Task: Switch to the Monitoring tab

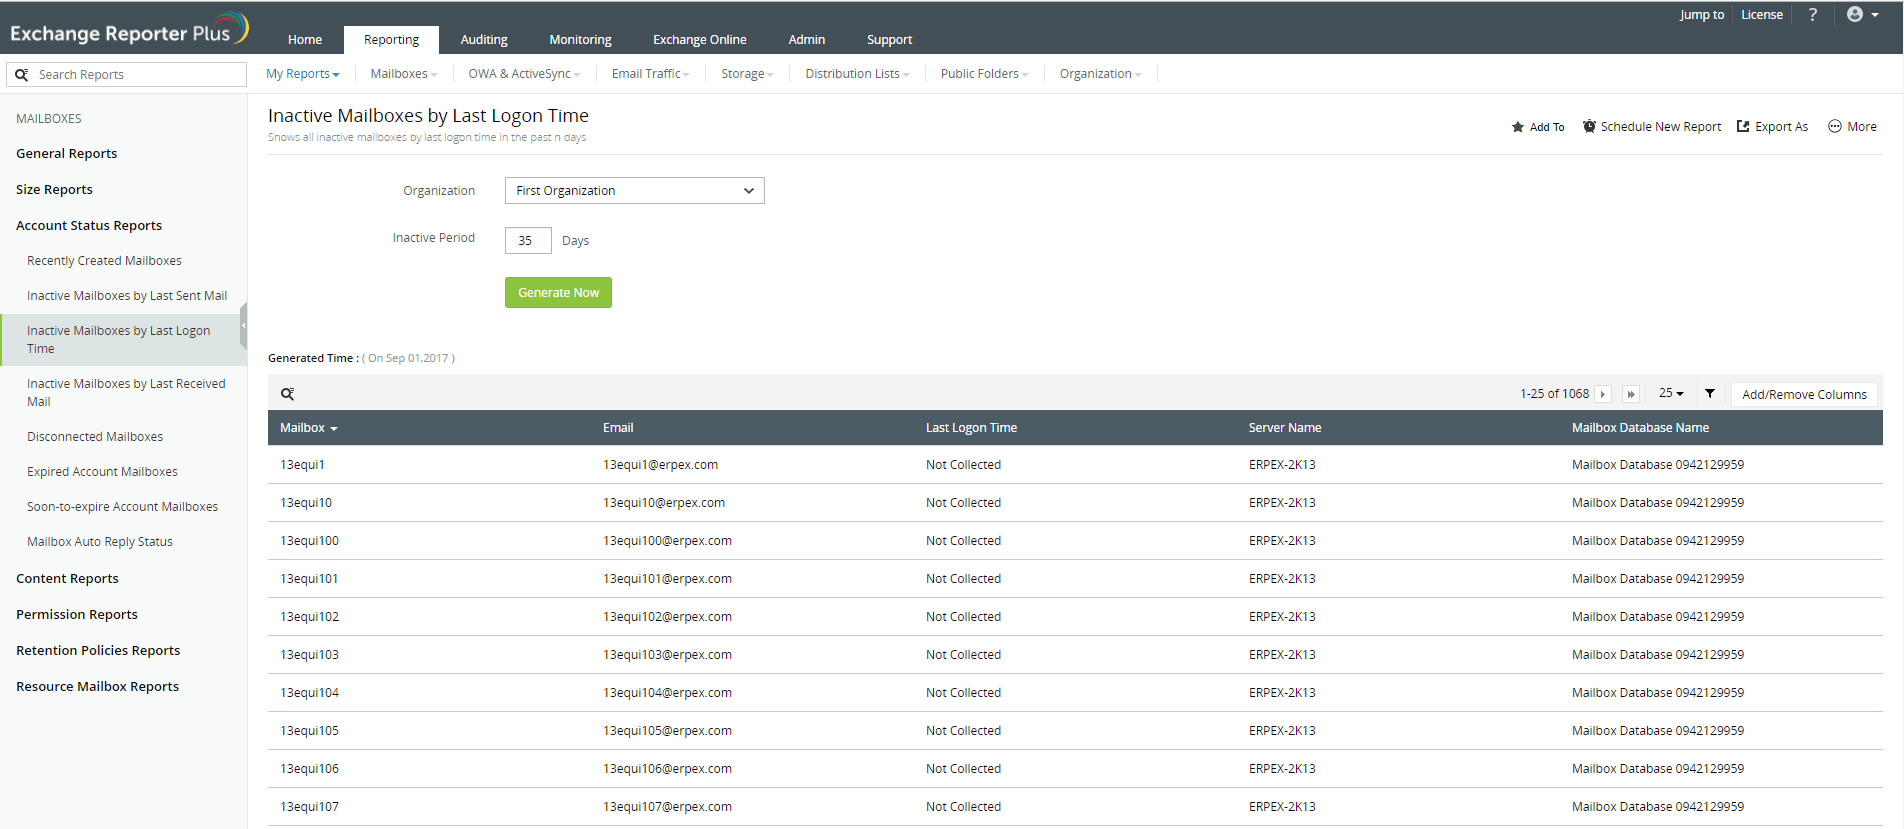Action: click(x=580, y=40)
